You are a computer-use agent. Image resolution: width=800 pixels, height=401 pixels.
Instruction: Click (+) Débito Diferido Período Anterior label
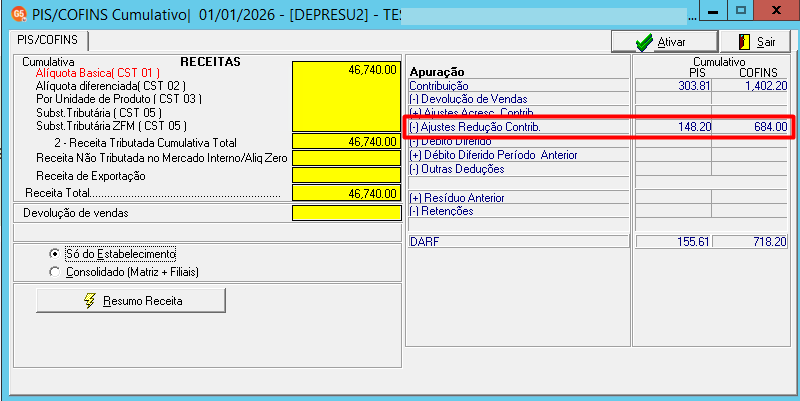[493, 155]
